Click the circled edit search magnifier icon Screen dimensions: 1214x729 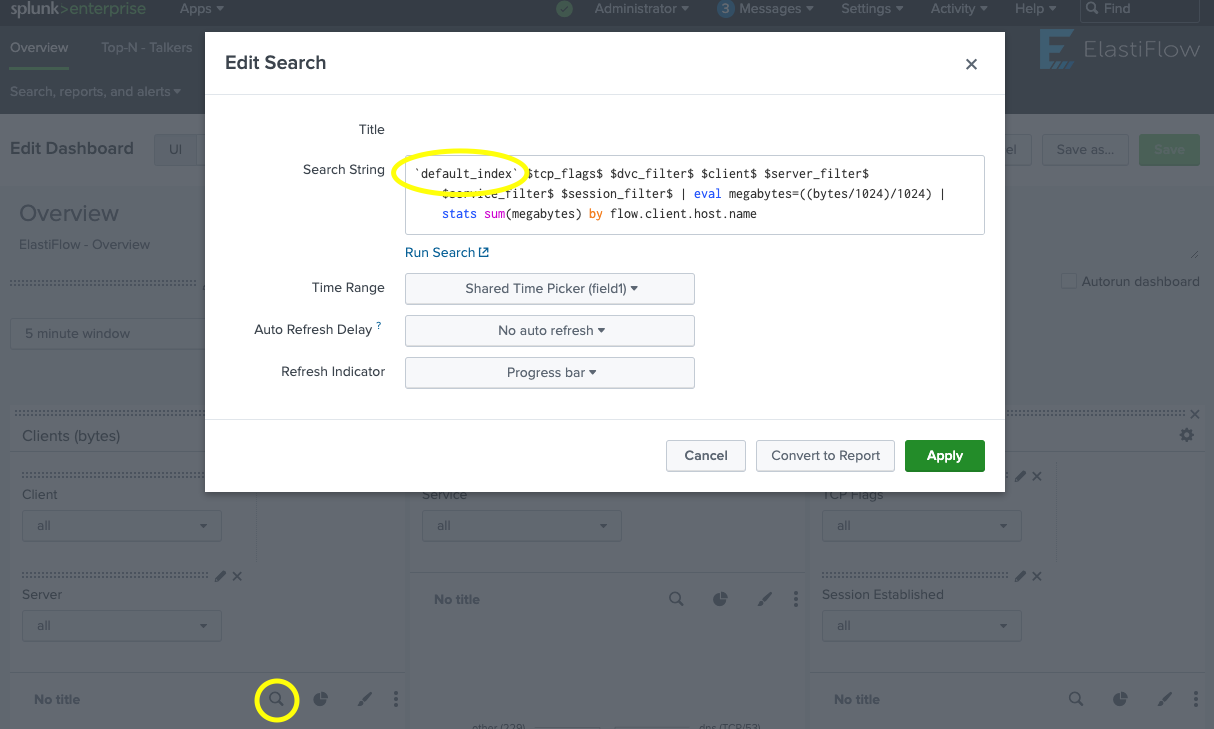click(277, 699)
